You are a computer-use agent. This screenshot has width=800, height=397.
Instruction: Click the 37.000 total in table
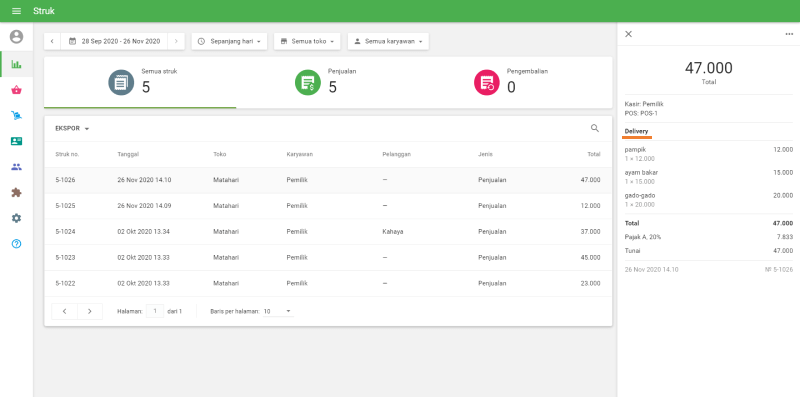click(x=591, y=232)
